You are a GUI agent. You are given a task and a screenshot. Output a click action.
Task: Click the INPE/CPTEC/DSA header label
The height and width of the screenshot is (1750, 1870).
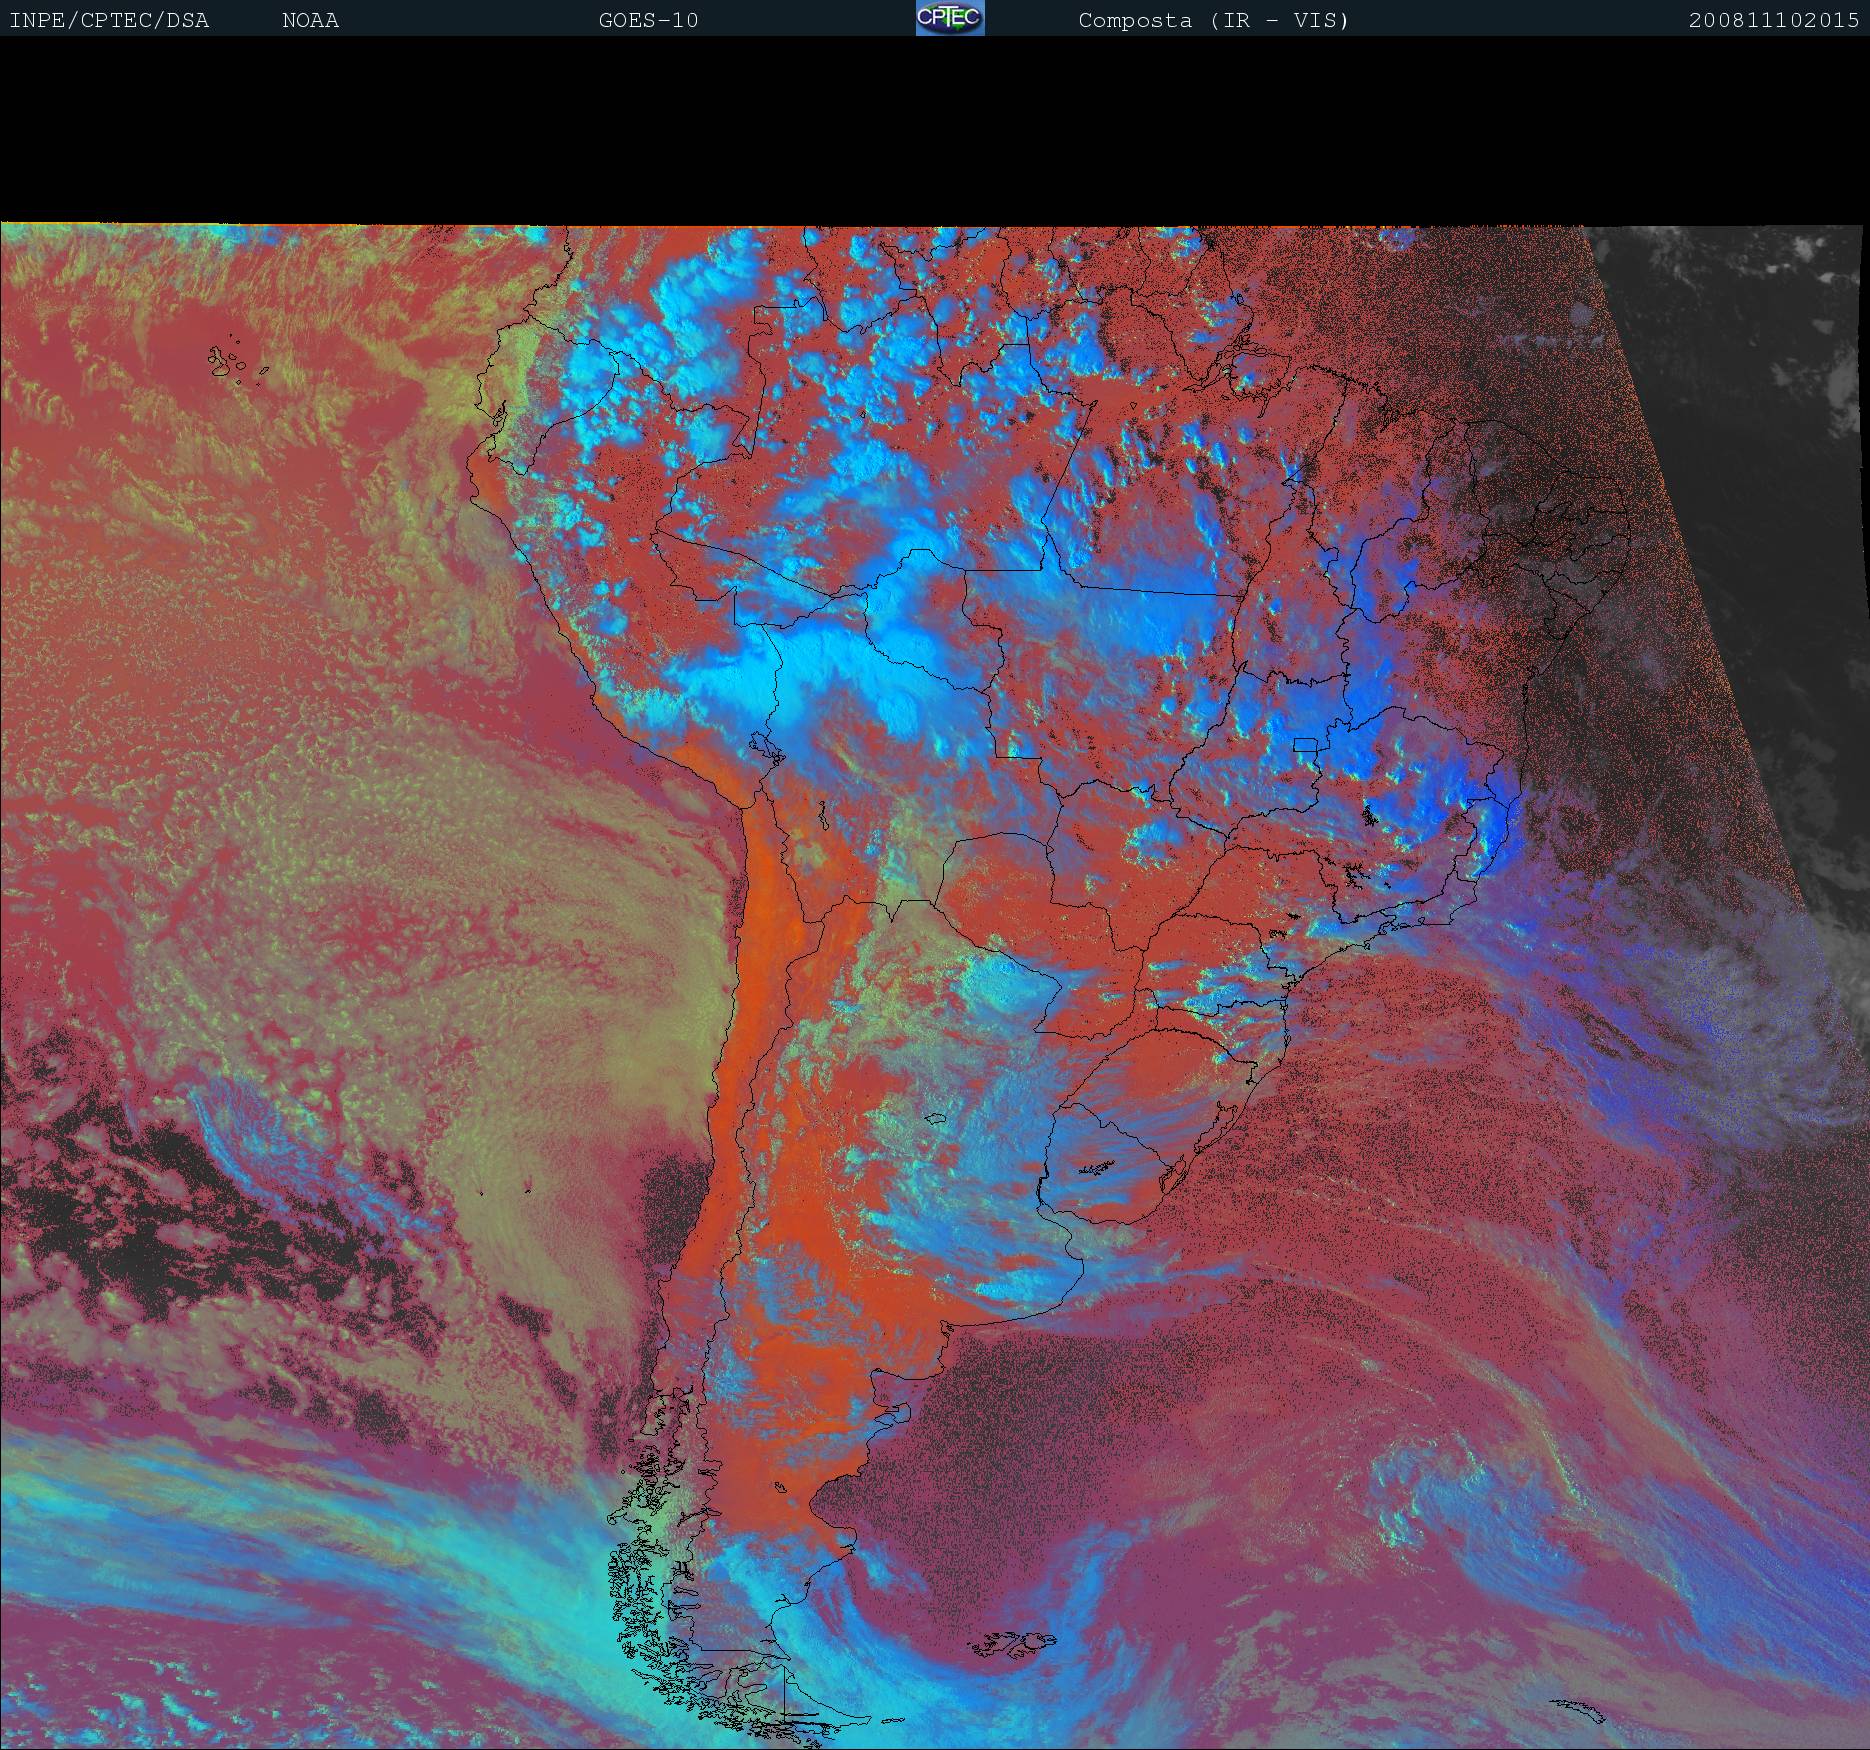click(x=109, y=21)
